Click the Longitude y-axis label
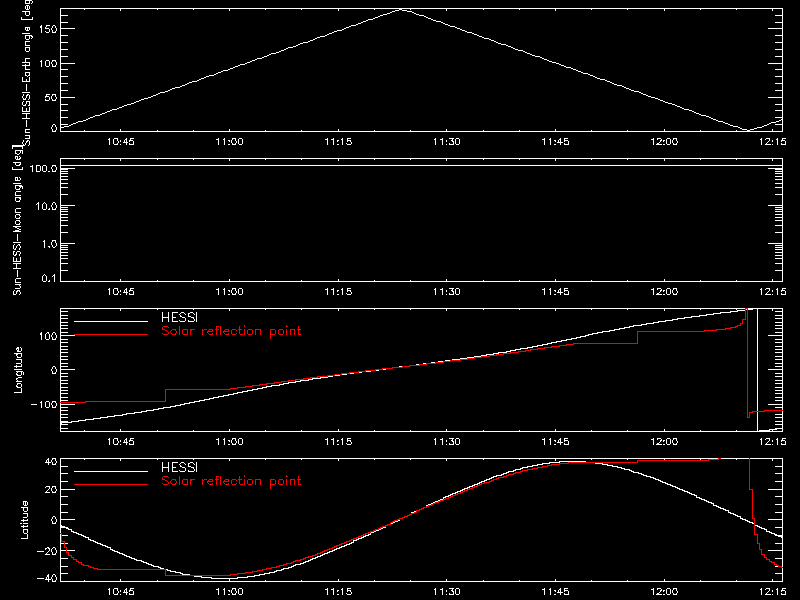Image resolution: width=800 pixels, height=600 pixels. coord(18,370)
